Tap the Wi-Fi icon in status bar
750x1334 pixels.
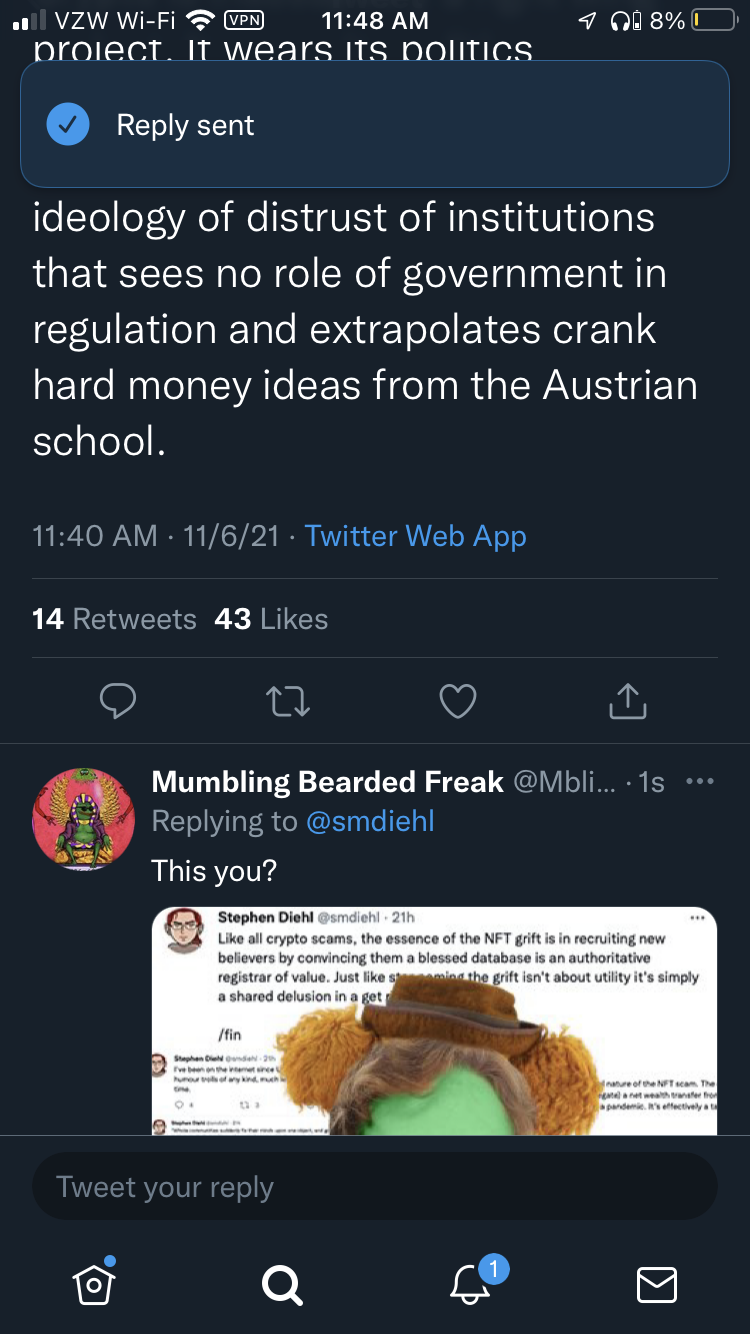(201, 20)
